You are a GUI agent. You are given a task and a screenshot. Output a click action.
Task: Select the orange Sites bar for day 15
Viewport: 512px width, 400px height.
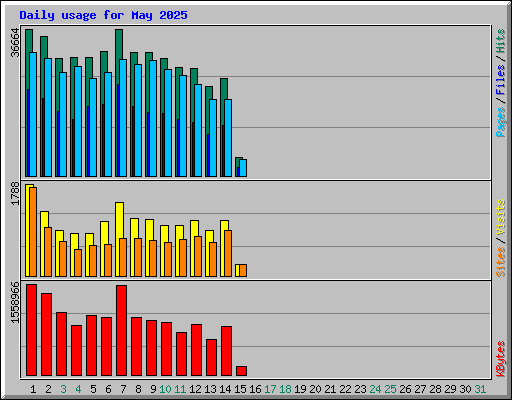coord(243,270)
